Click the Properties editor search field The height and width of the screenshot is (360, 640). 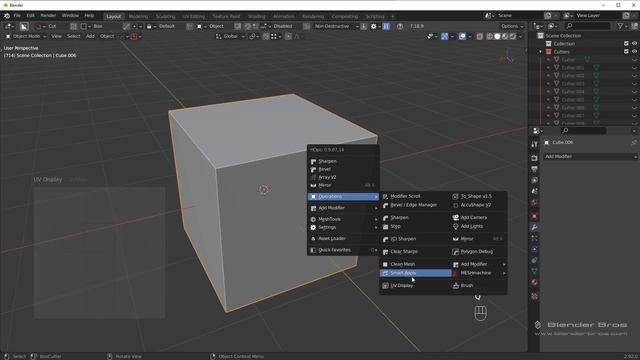(x=583, y=131)
